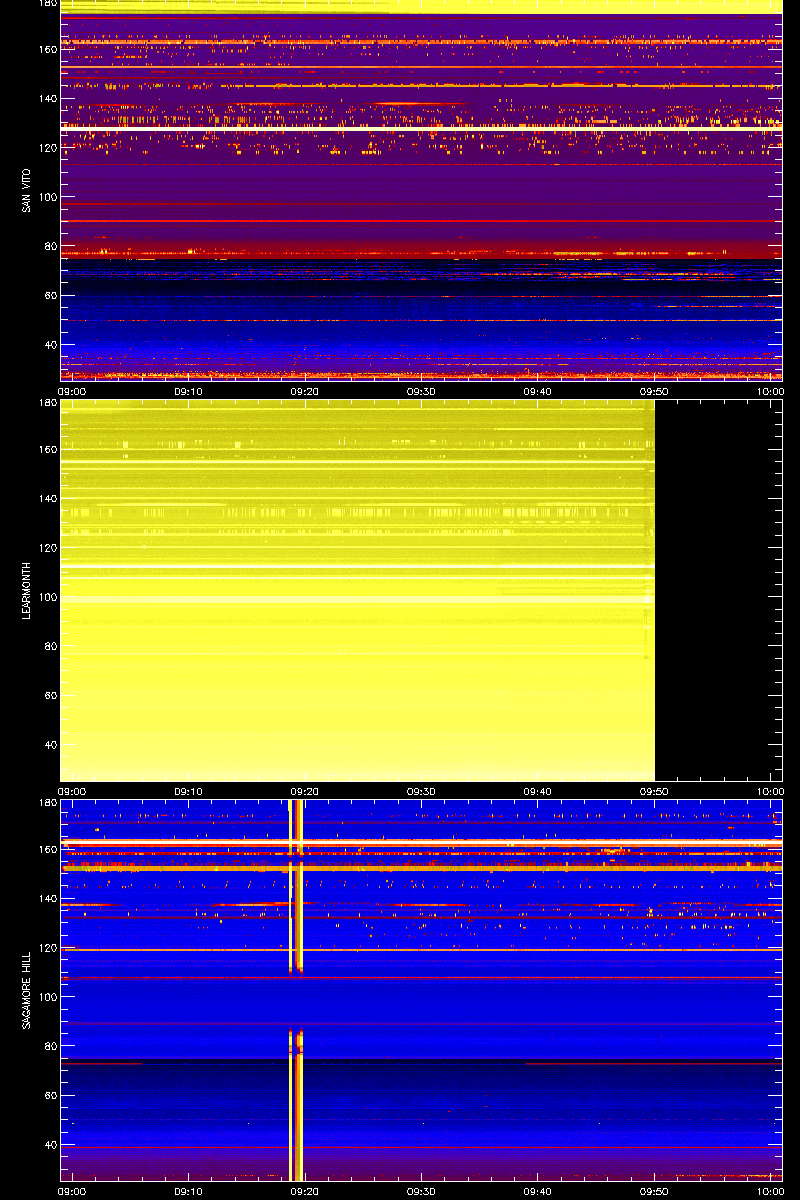Select 10:00 tick label under San Vito panel
This screenshot has height=1200, width=800.
770,391
